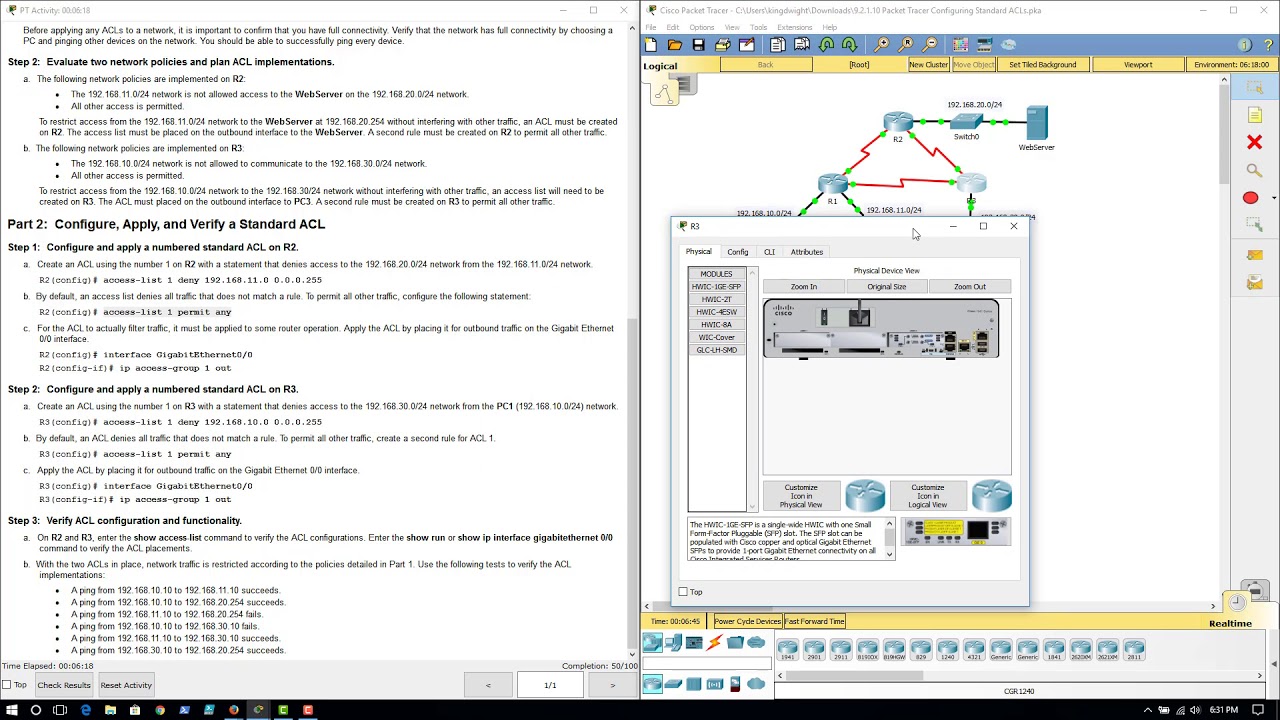1280x720 pixels.
Task: Open the Activity Wizard icon
Action: (746, 45)
